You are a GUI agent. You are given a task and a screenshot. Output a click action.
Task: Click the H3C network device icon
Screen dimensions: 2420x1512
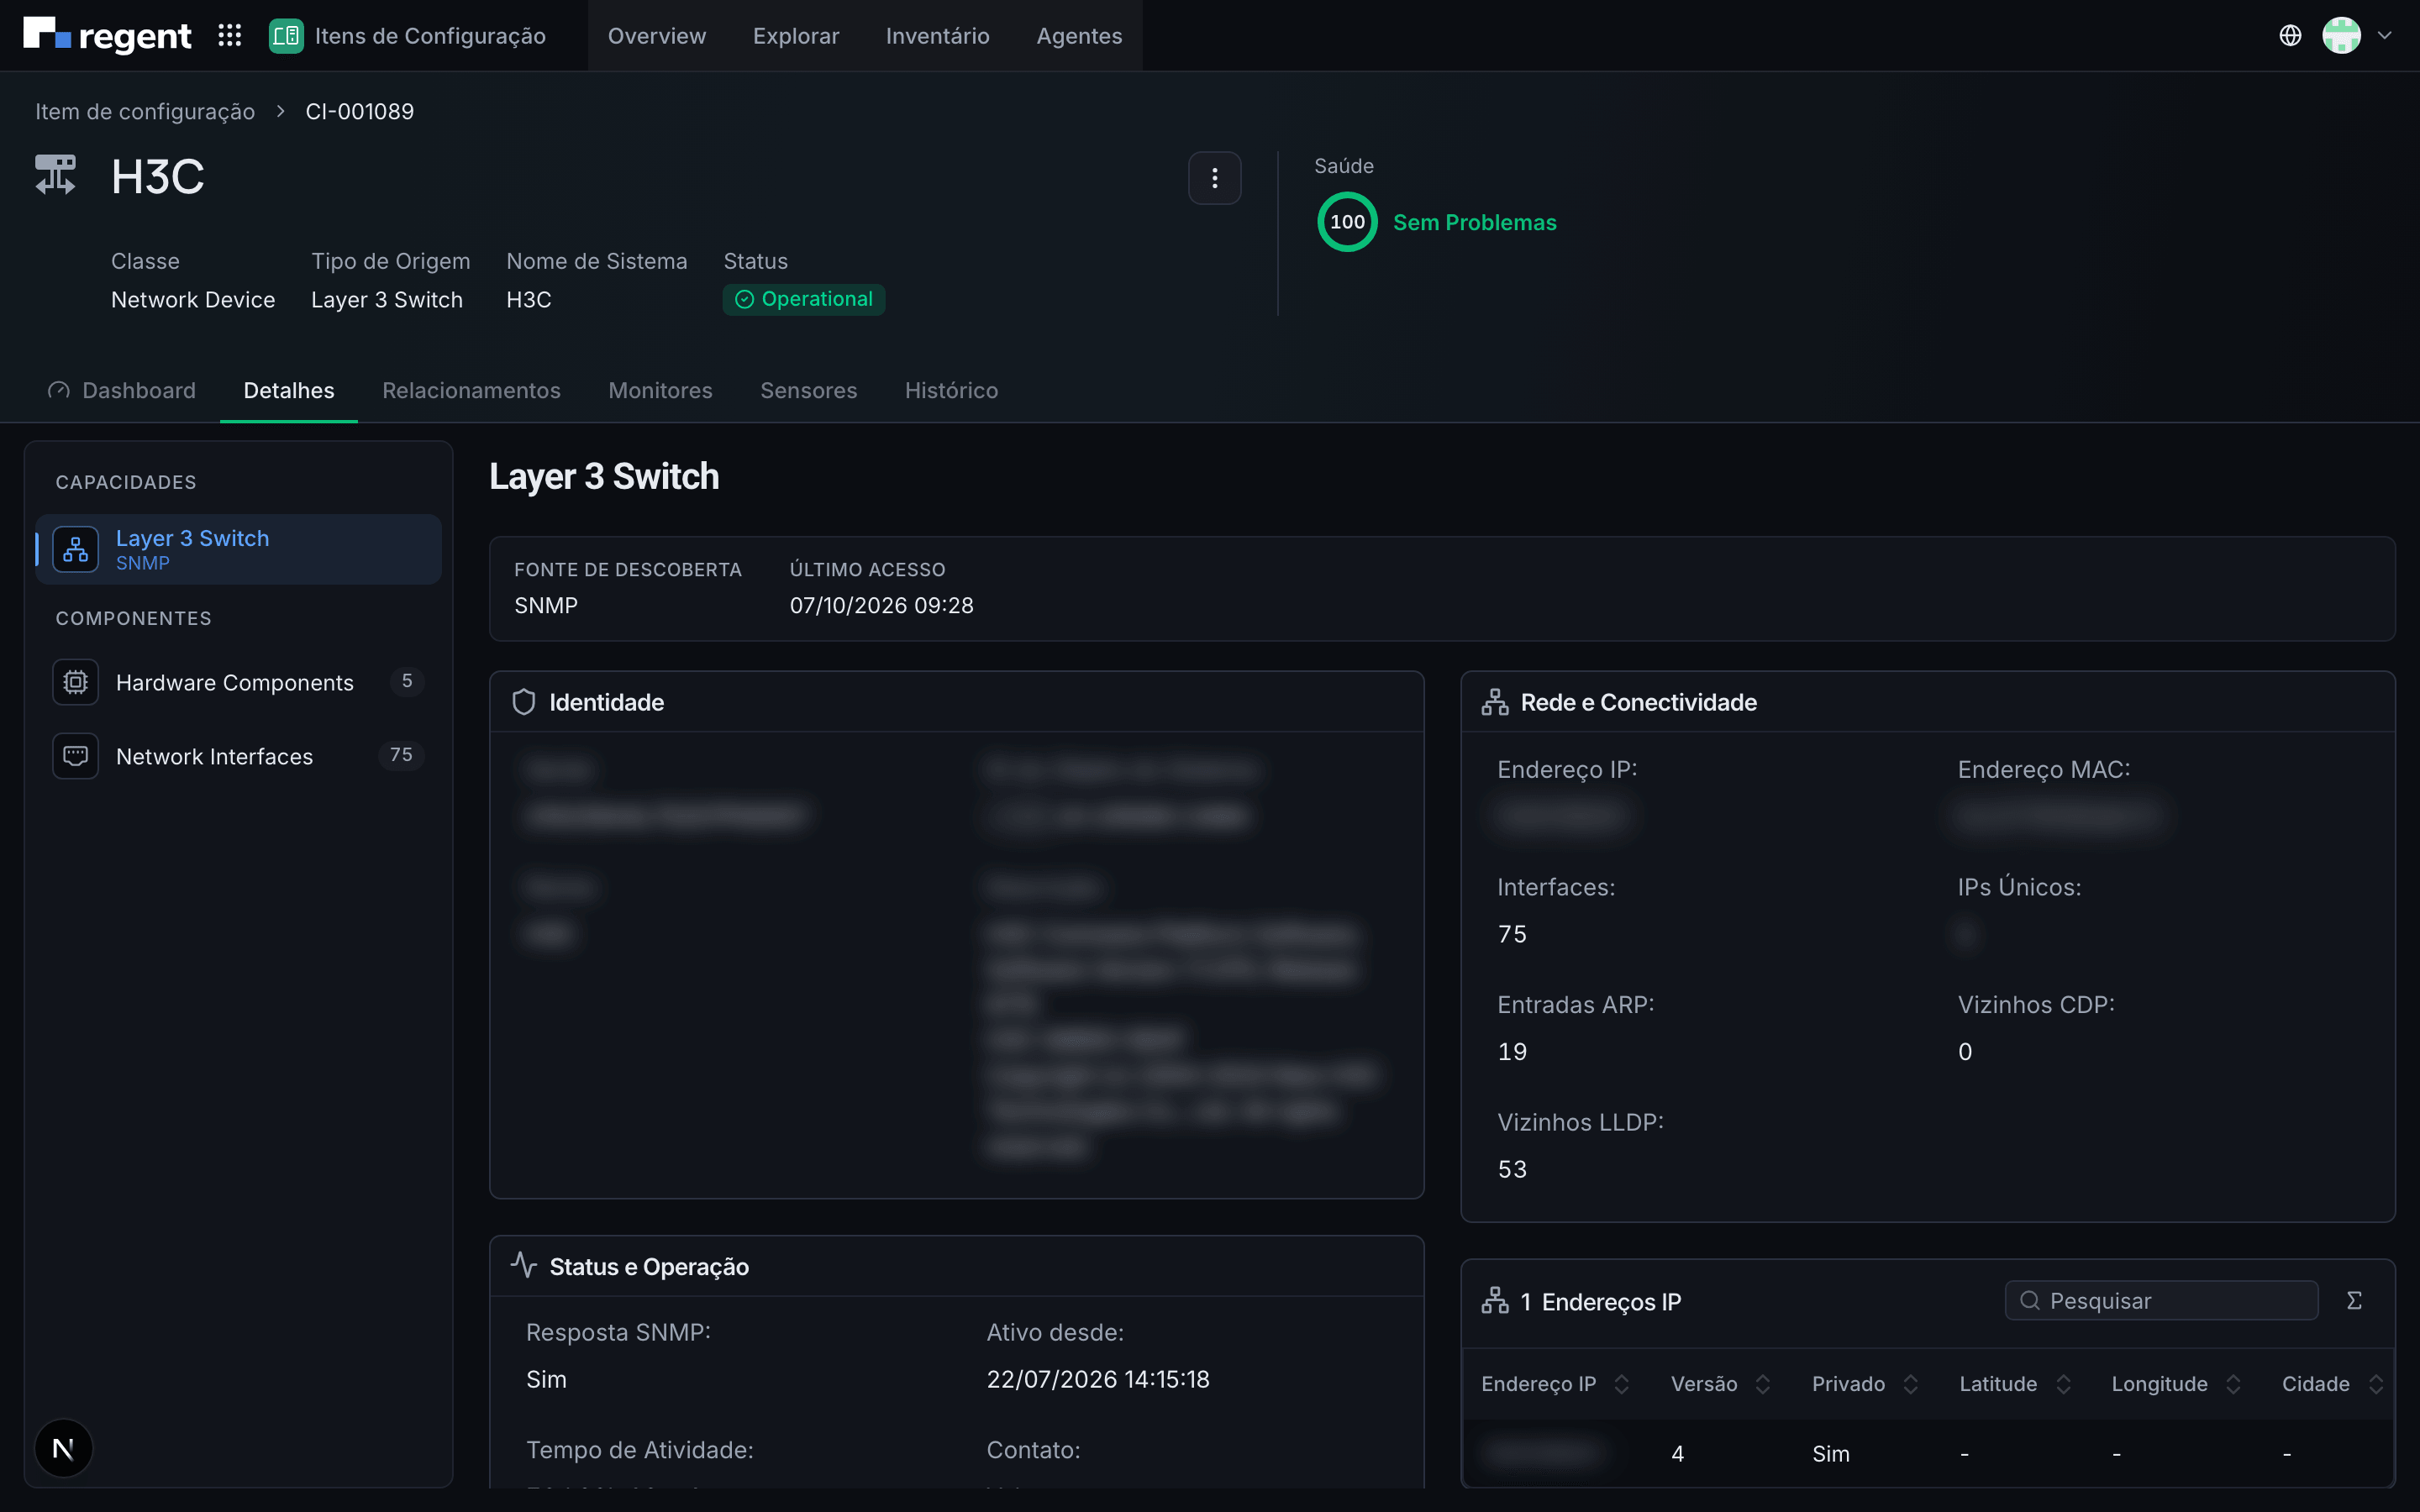coord(56,175)
